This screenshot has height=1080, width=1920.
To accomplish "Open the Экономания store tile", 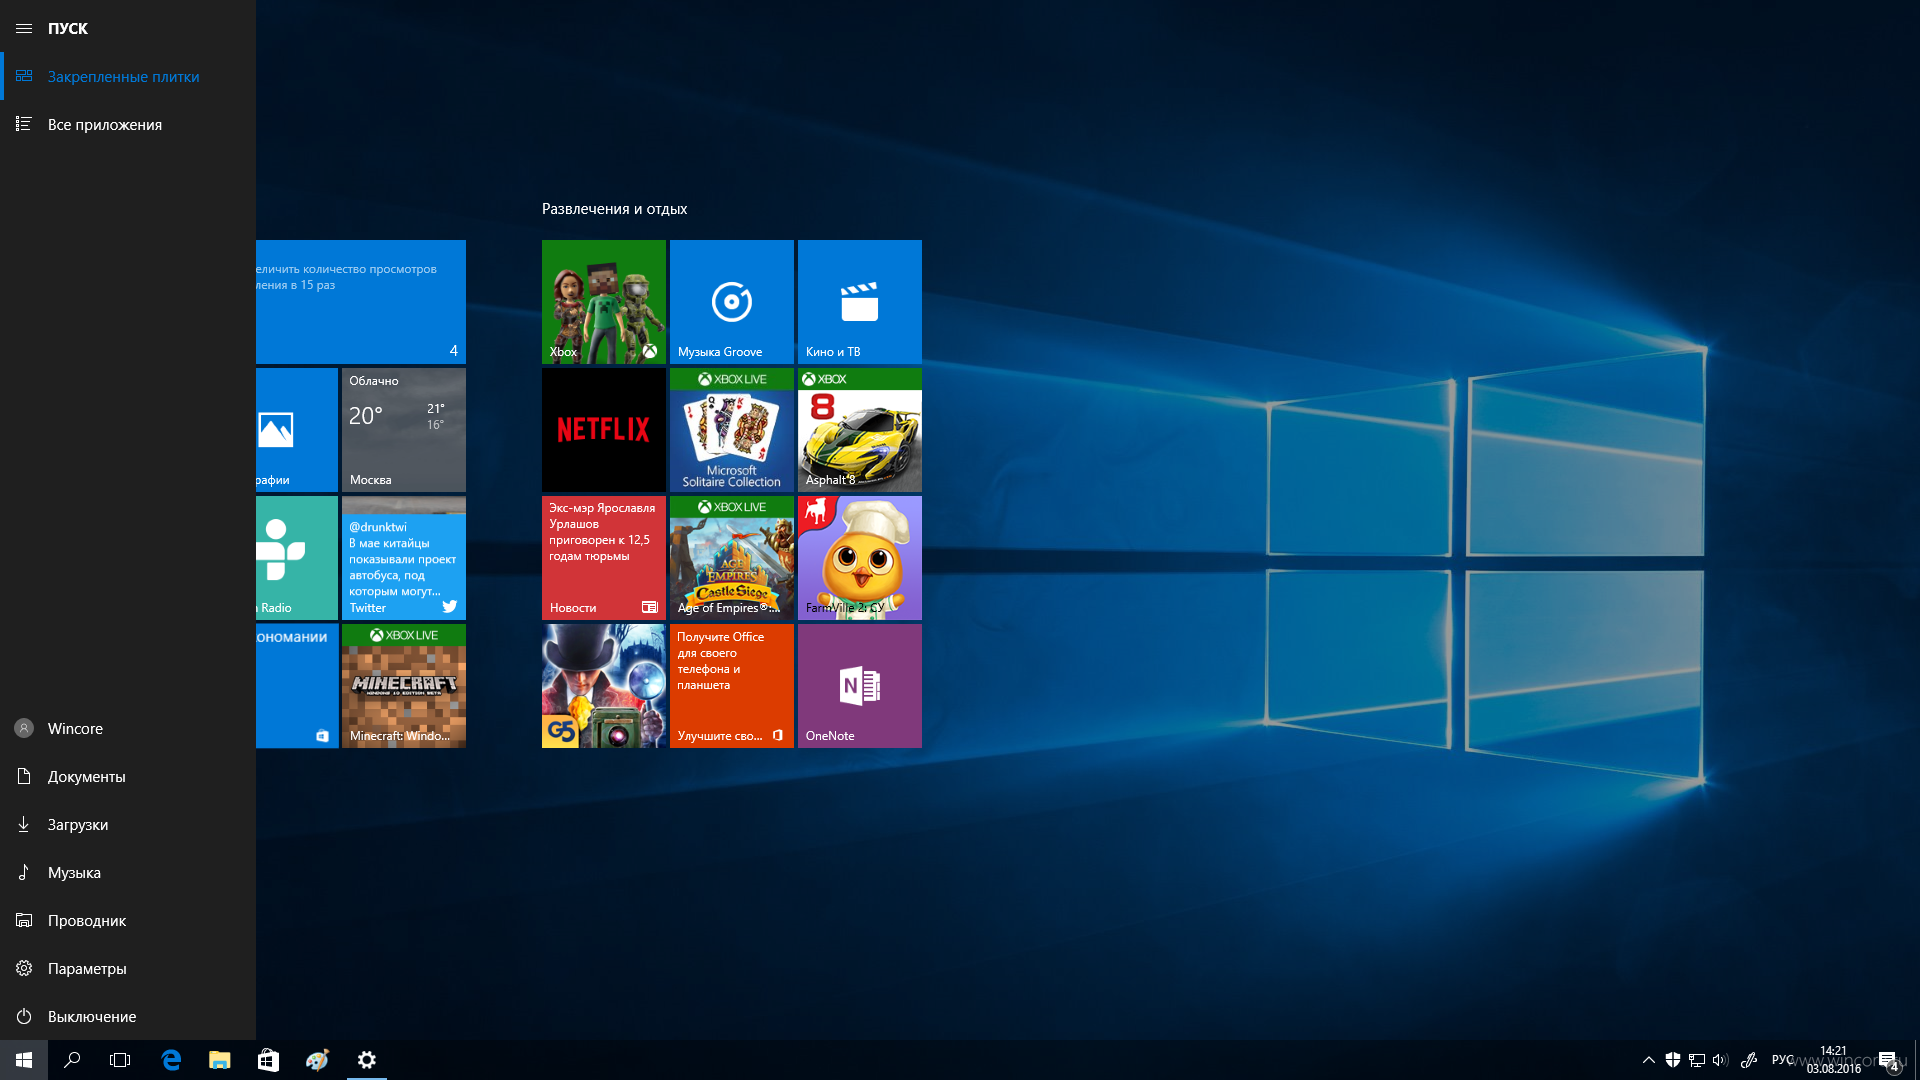I will click(x=297, y=686).
